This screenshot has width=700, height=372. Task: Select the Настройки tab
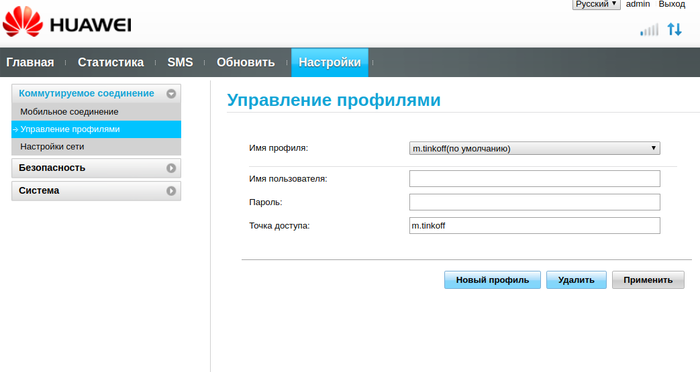[330, 62]
